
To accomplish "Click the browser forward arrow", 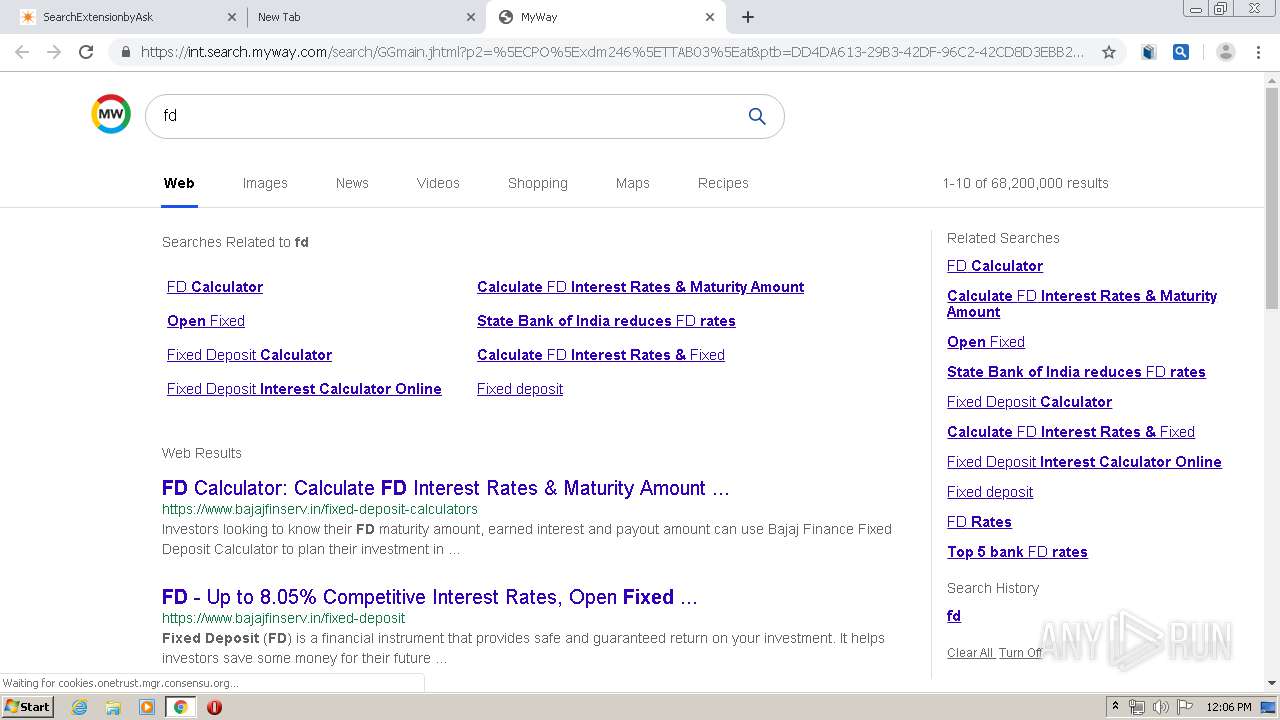I will (54, 52).
